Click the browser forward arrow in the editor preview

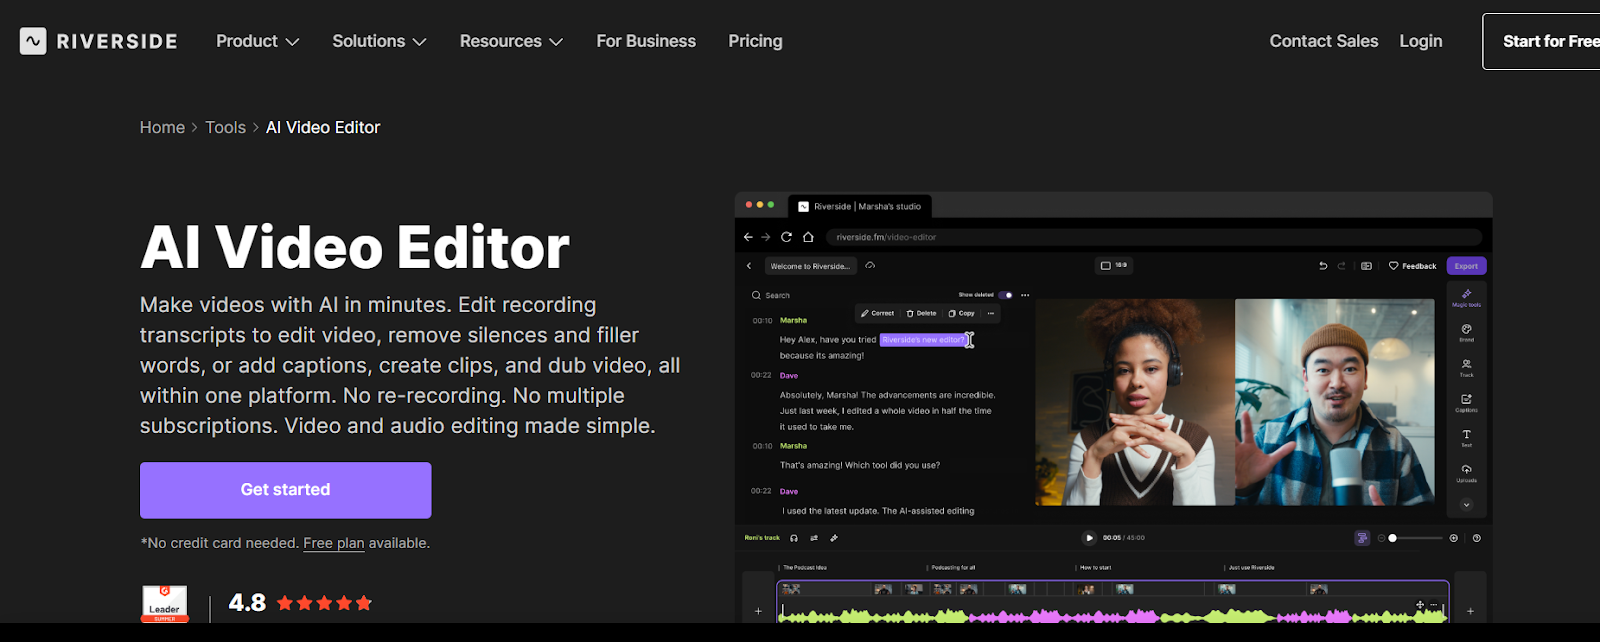[766, 237]
